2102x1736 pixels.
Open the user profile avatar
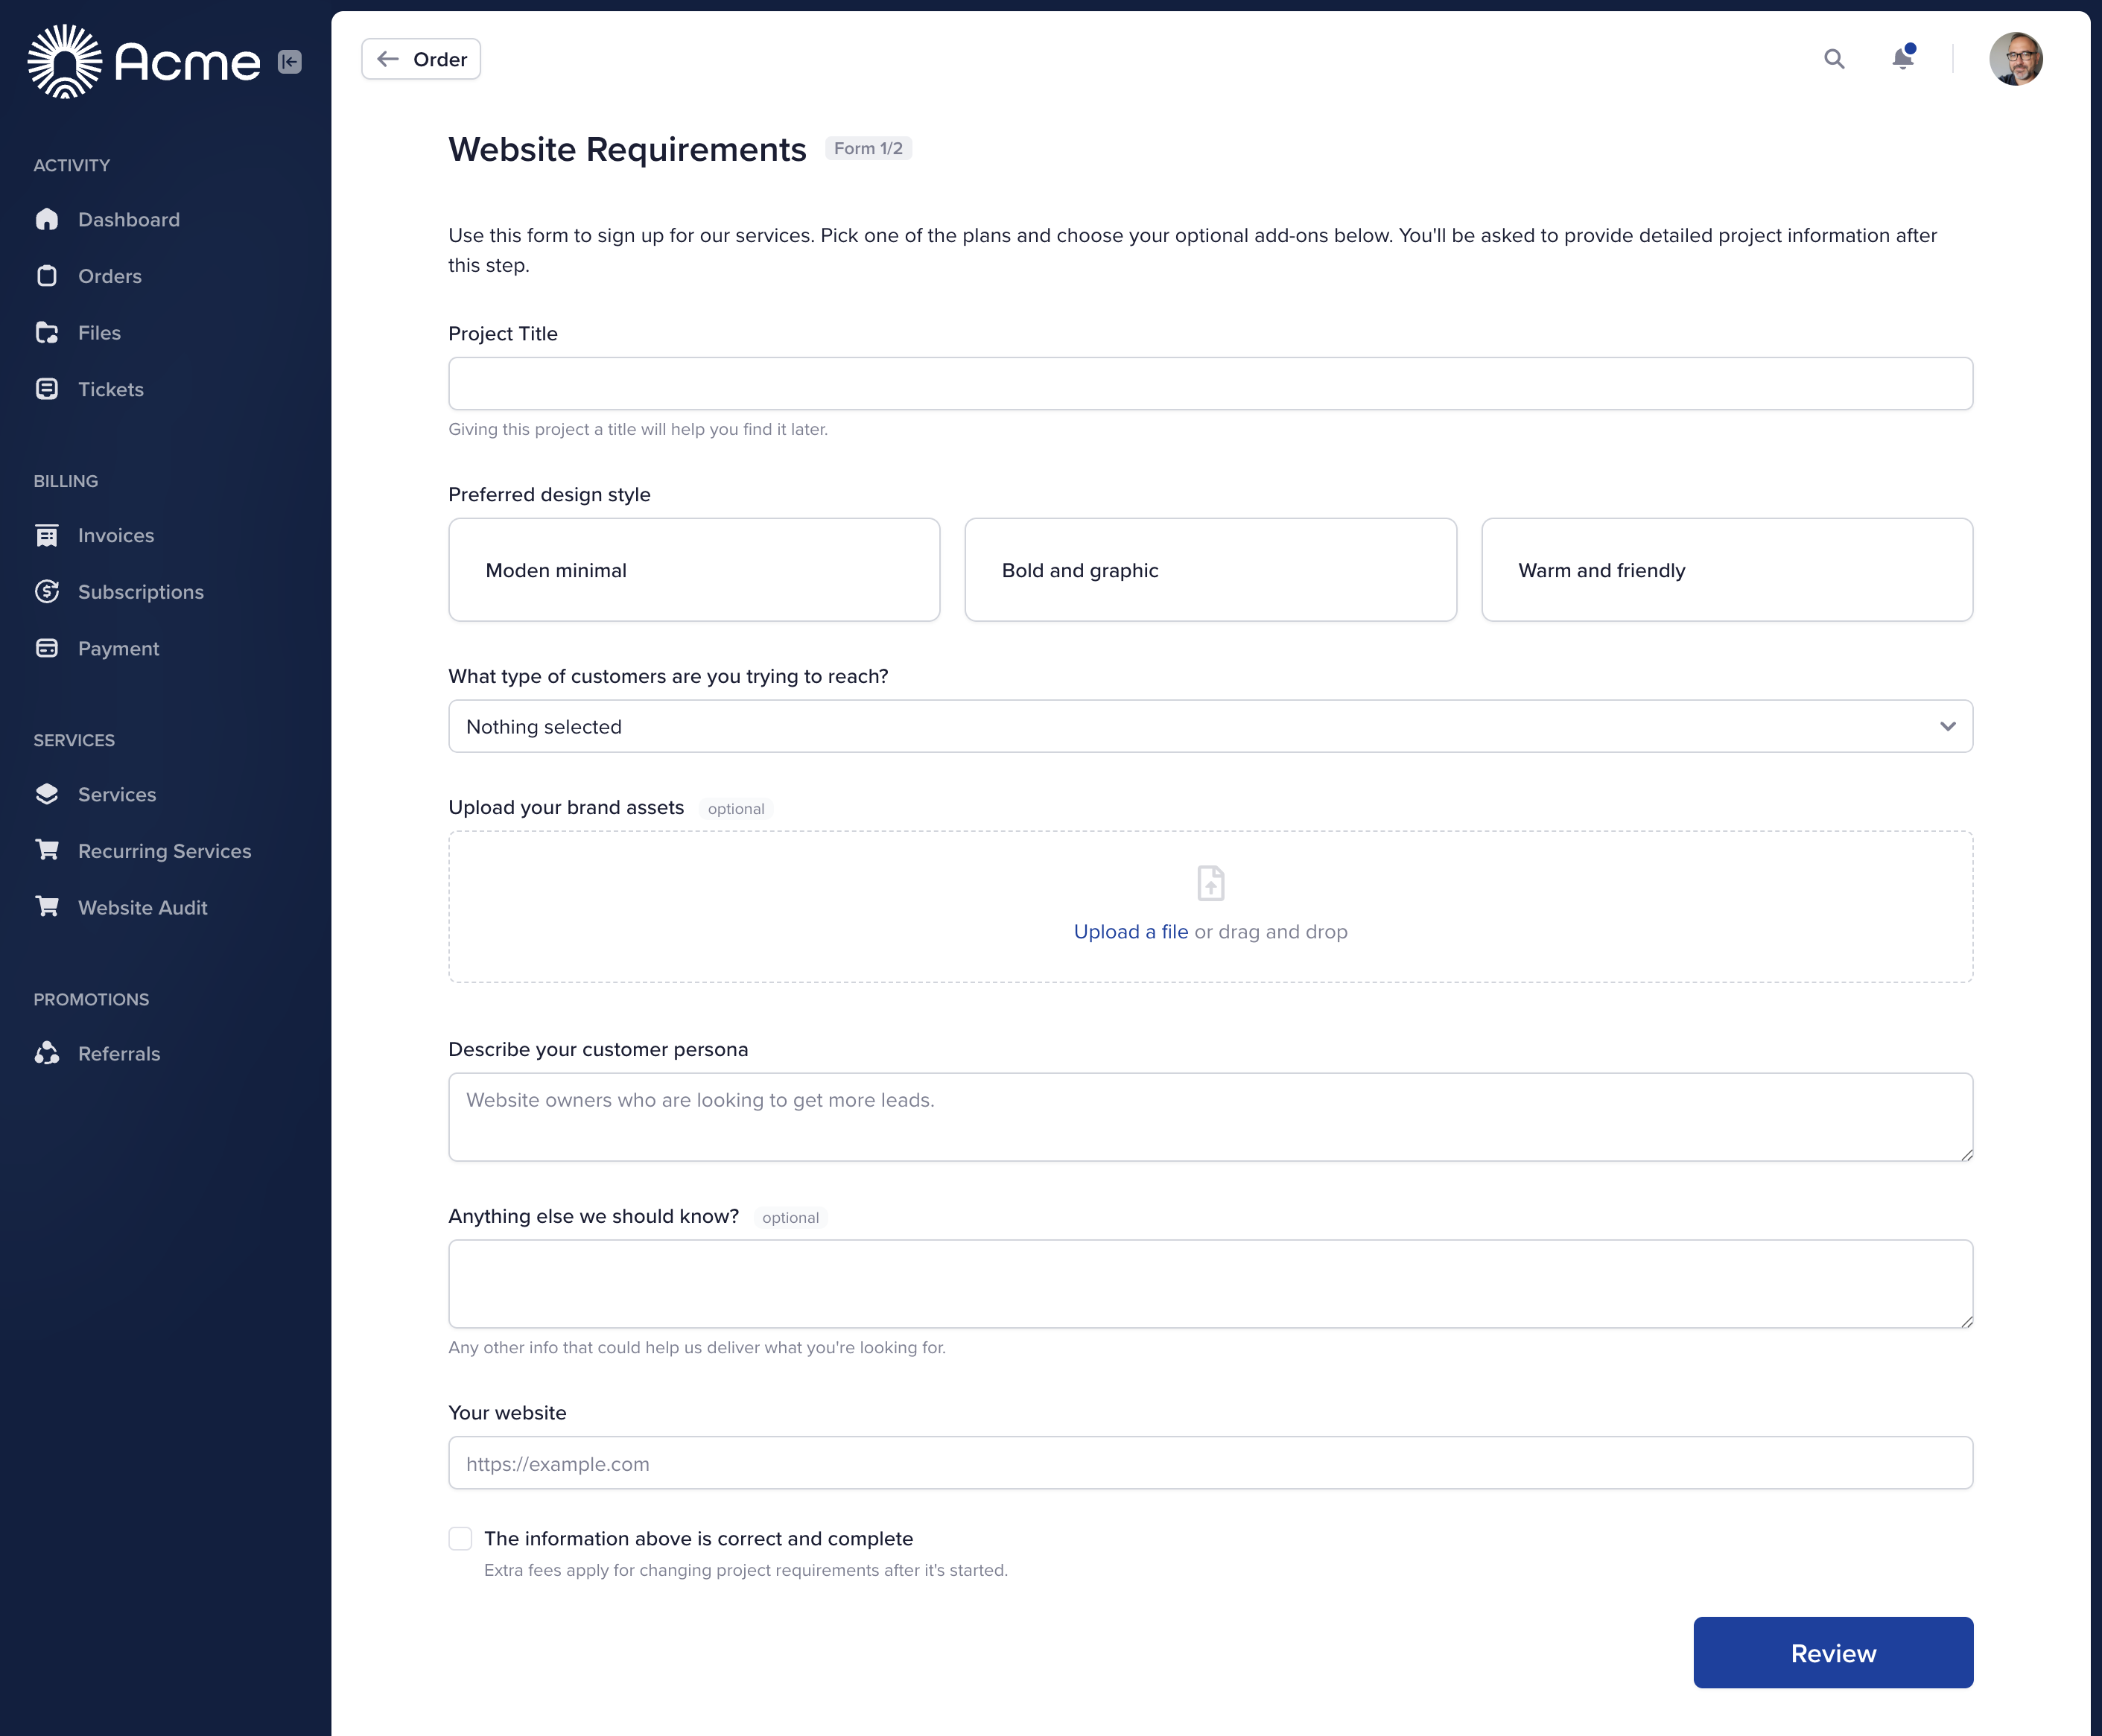2015,59
